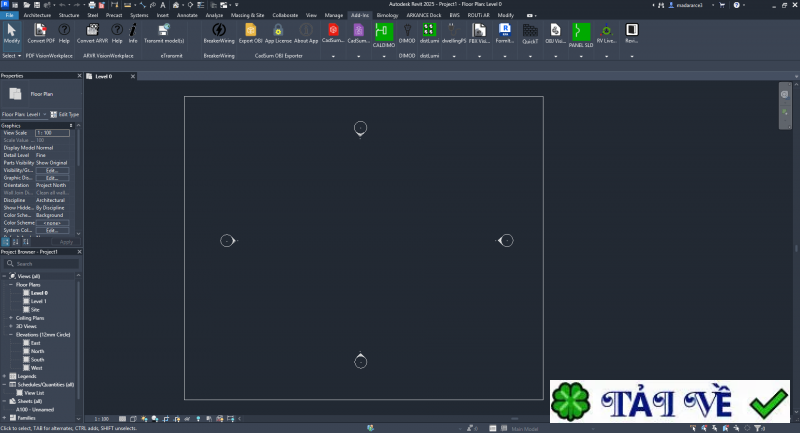The width and height of the screenshot is (800, 433).
Task: Collapse the Floor Plans tree node
Action: pos(11,285)
